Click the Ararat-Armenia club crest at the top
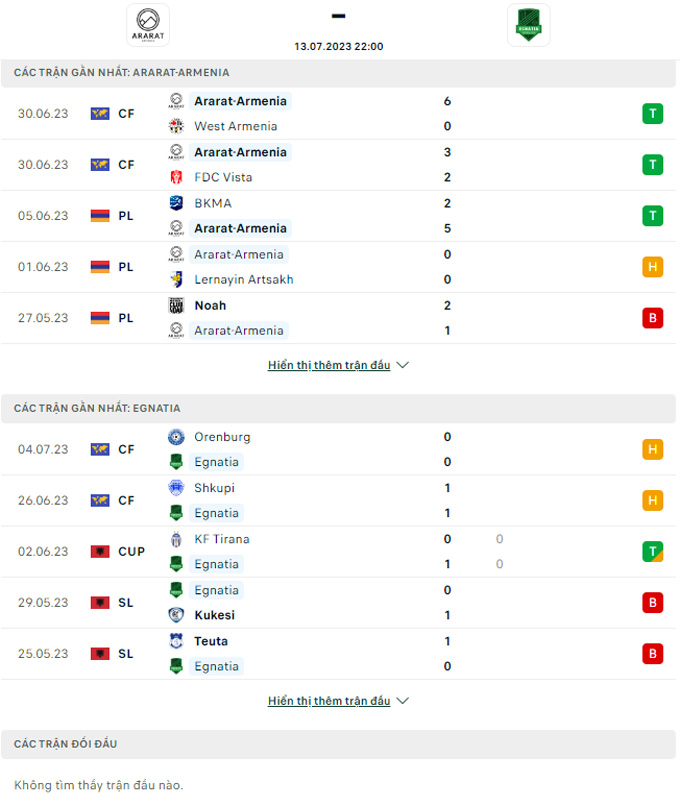The height and width of the screenshot is (806, 680). click(147, 25)
